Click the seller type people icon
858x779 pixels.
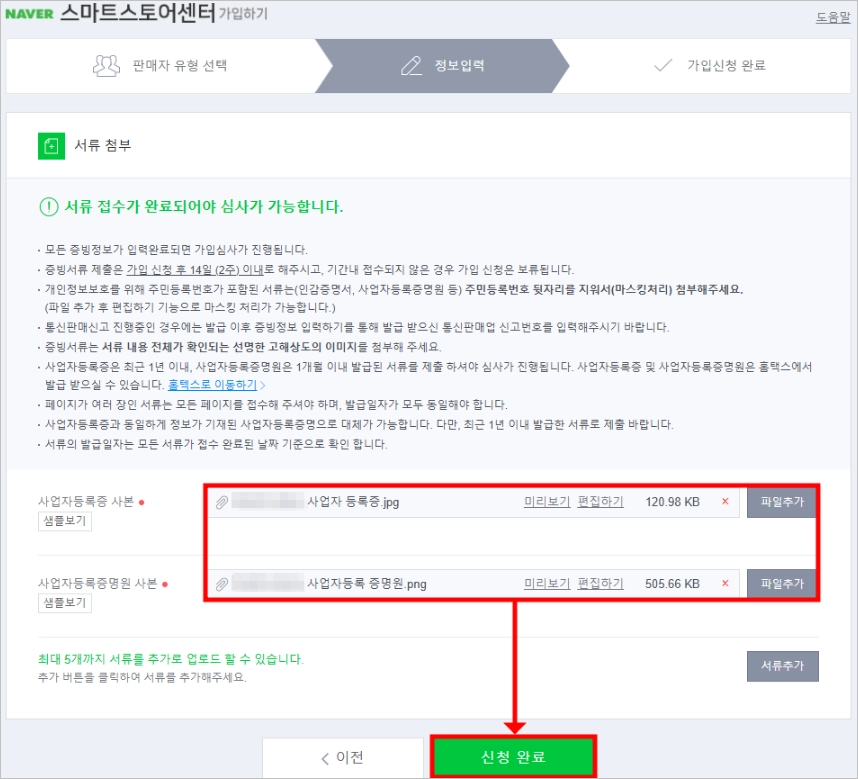(106, 66)
